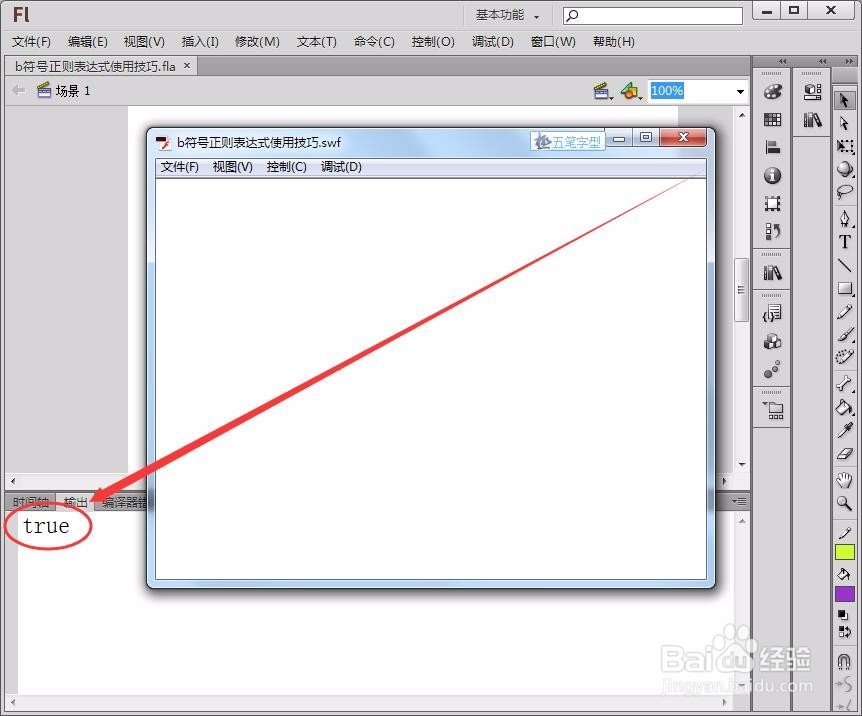Open the 命令(C) menu
This screenshot has height=716, width=862.
[x=374, y=42]
